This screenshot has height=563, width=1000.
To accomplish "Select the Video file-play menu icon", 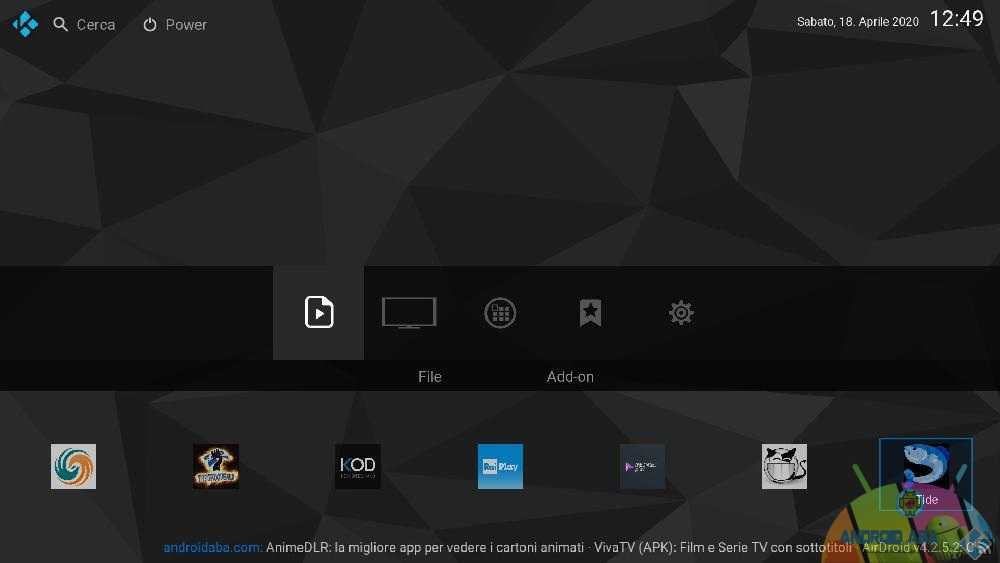I will click(319, 312).
